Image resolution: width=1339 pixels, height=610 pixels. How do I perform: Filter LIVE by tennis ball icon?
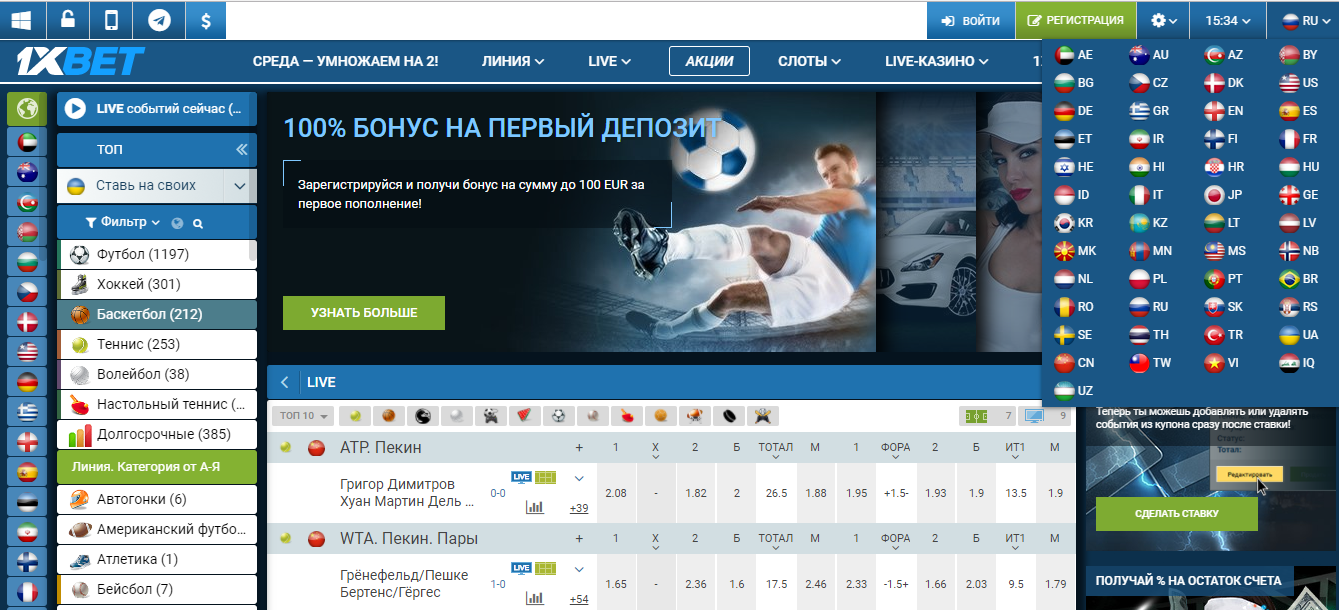tap(355, 415)
